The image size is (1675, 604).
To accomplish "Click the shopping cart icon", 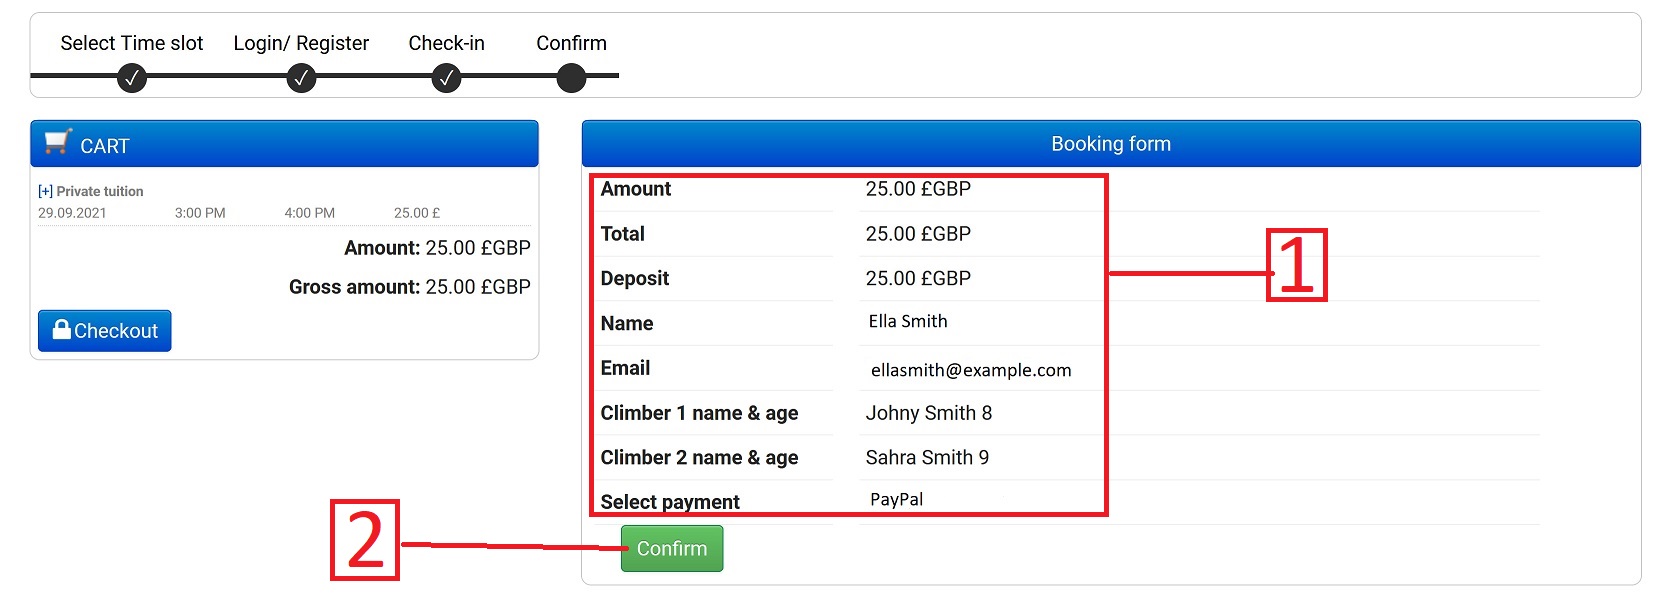I will point(58,142).
